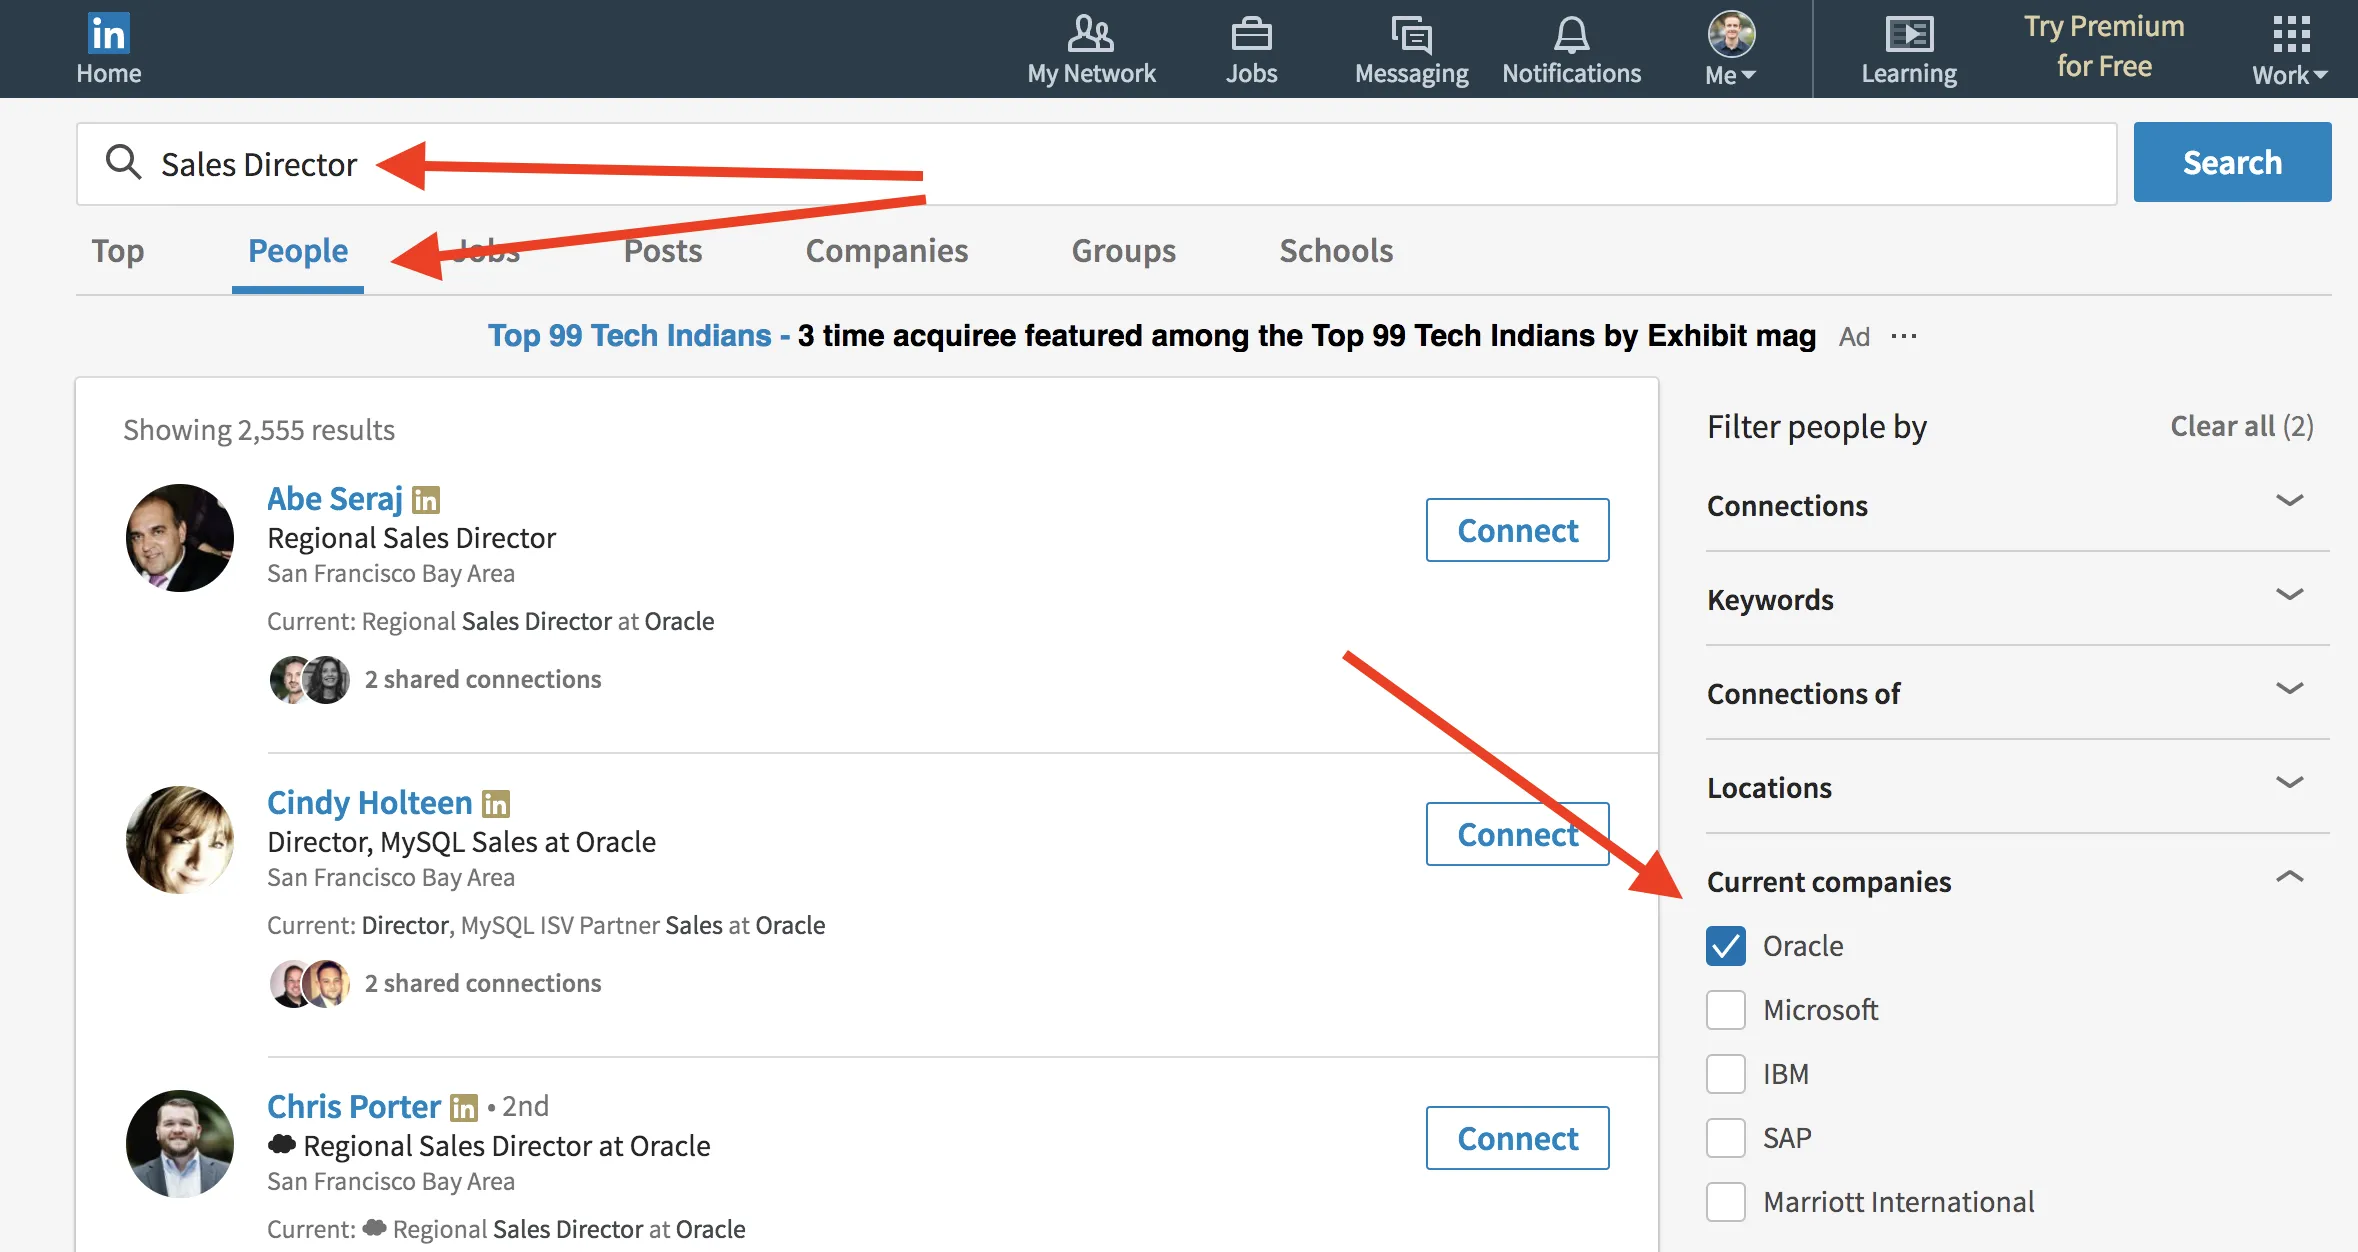Click the LinkedIn home logo
Viewport: 2358px width, 1252px height.
pos(108,33)
